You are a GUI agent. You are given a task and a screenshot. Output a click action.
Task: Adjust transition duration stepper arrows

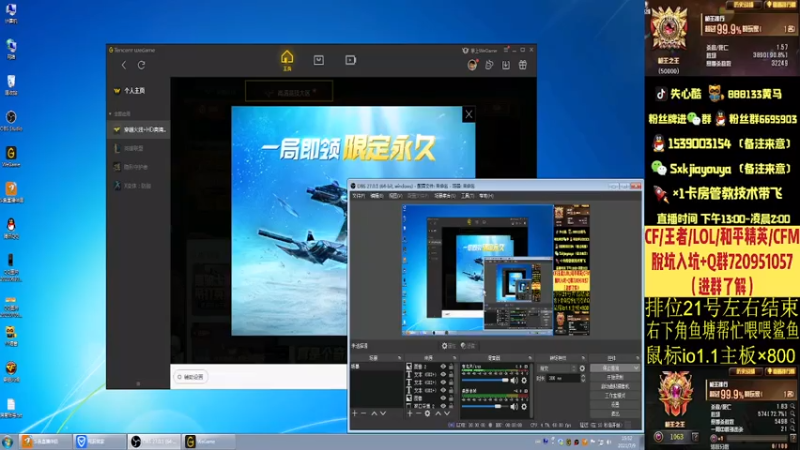[x=583, y=378]
